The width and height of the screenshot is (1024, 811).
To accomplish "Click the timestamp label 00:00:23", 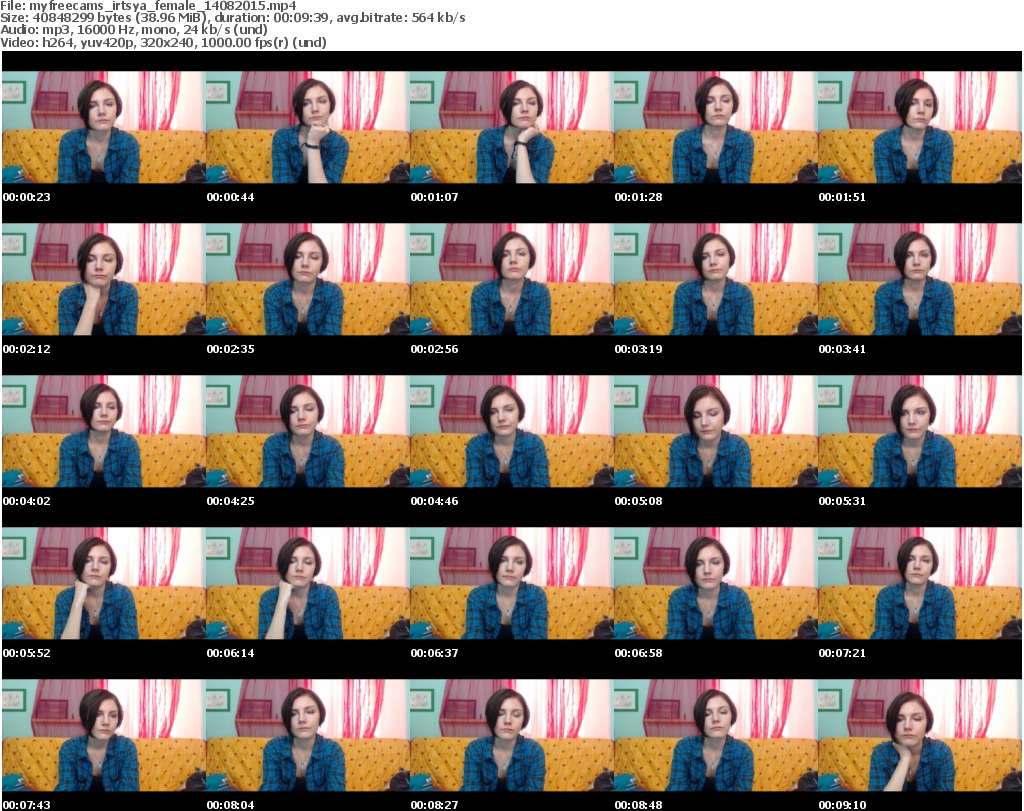I will click(27, 197).
